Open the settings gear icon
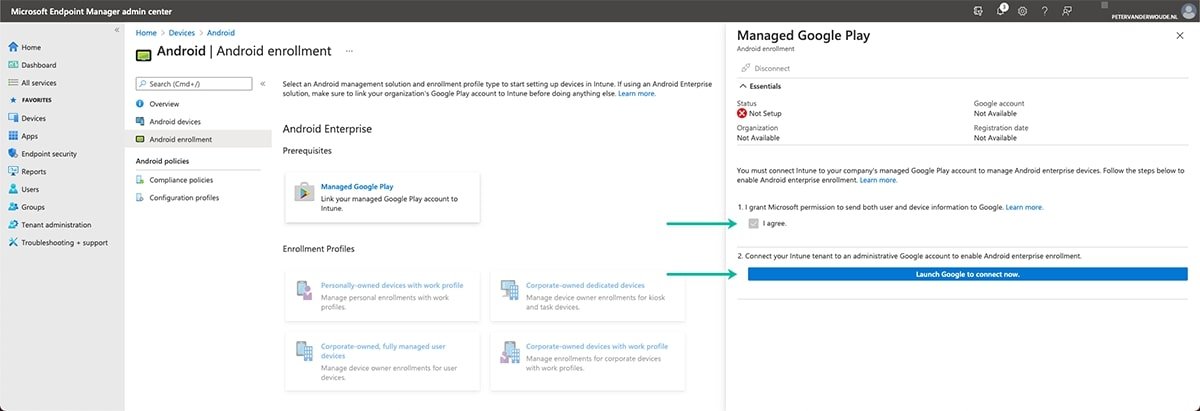 coord(1022,10)
